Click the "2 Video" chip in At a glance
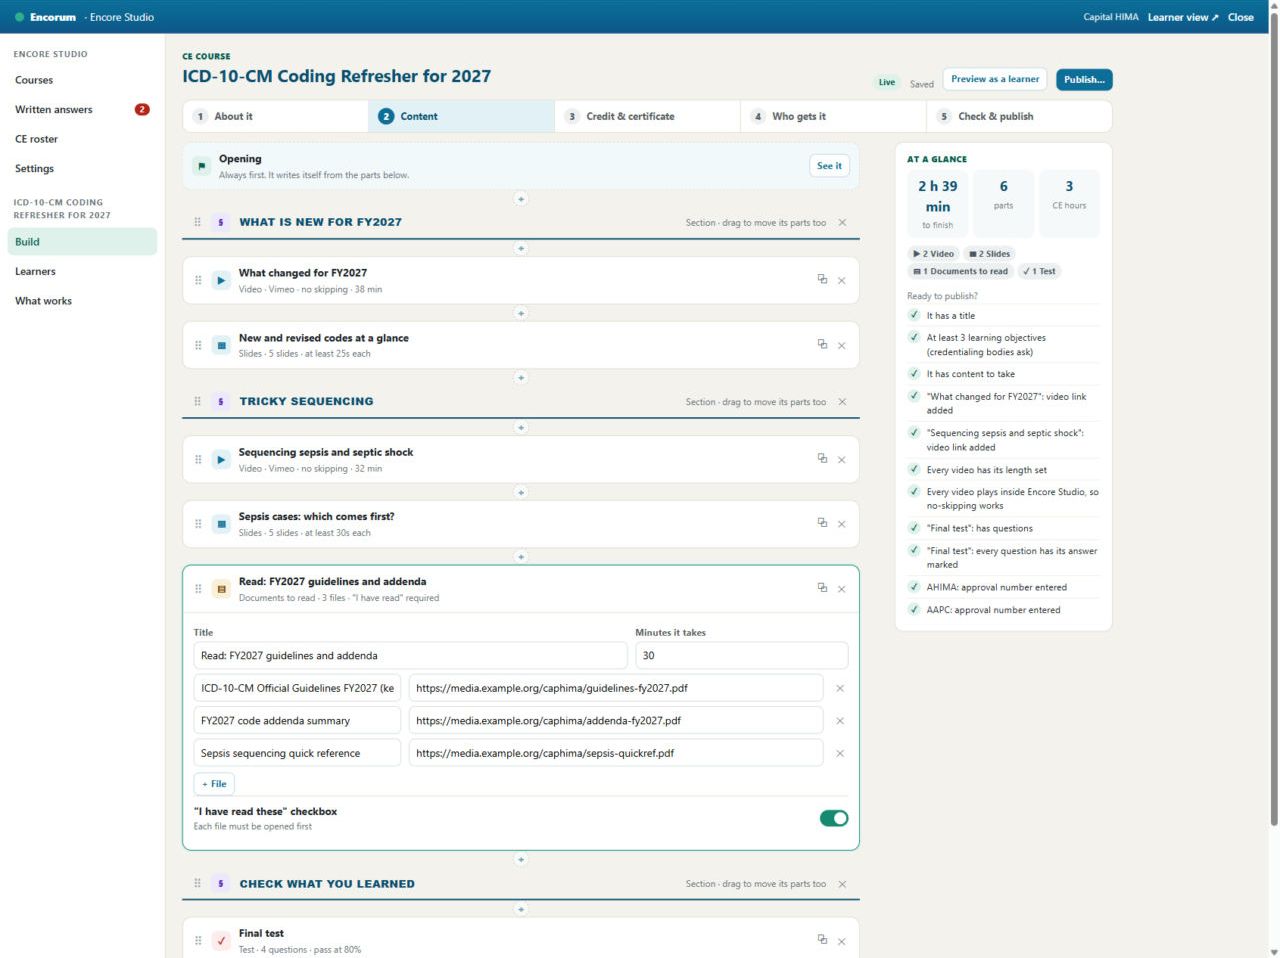1280x958 pixels. point(934,254)
